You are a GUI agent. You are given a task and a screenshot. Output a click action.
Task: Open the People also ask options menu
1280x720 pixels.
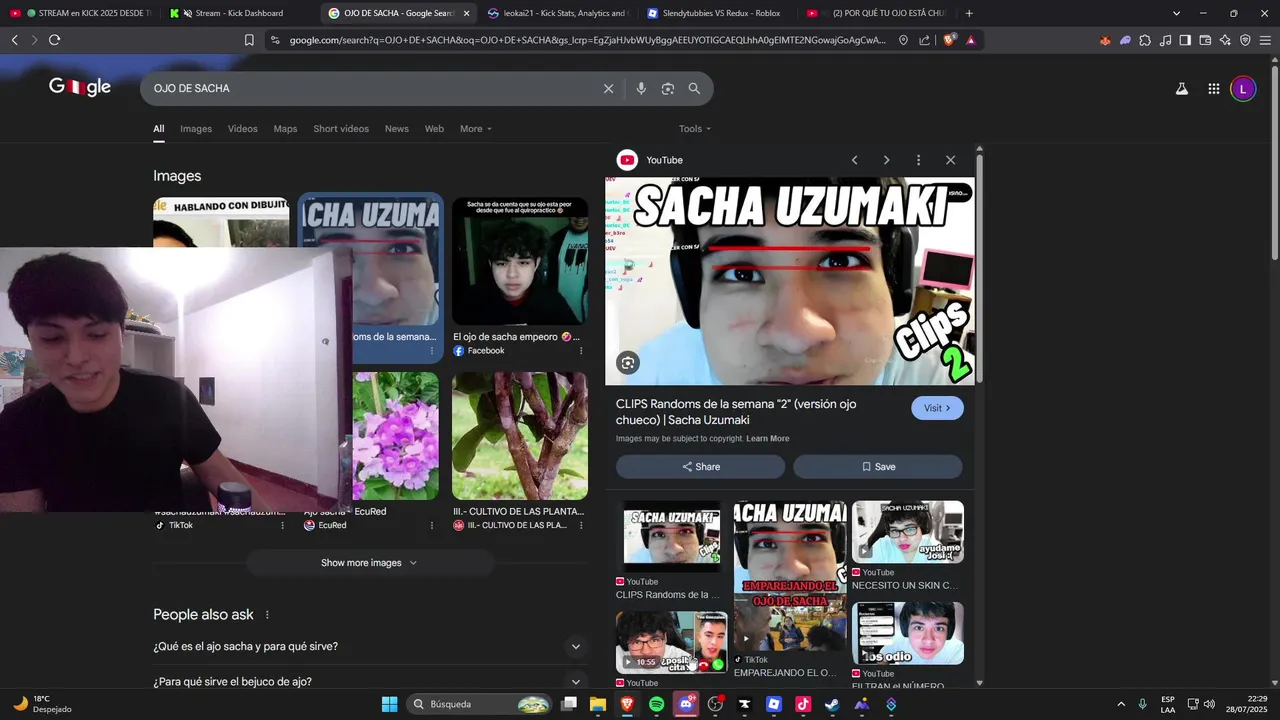(267, 615)
